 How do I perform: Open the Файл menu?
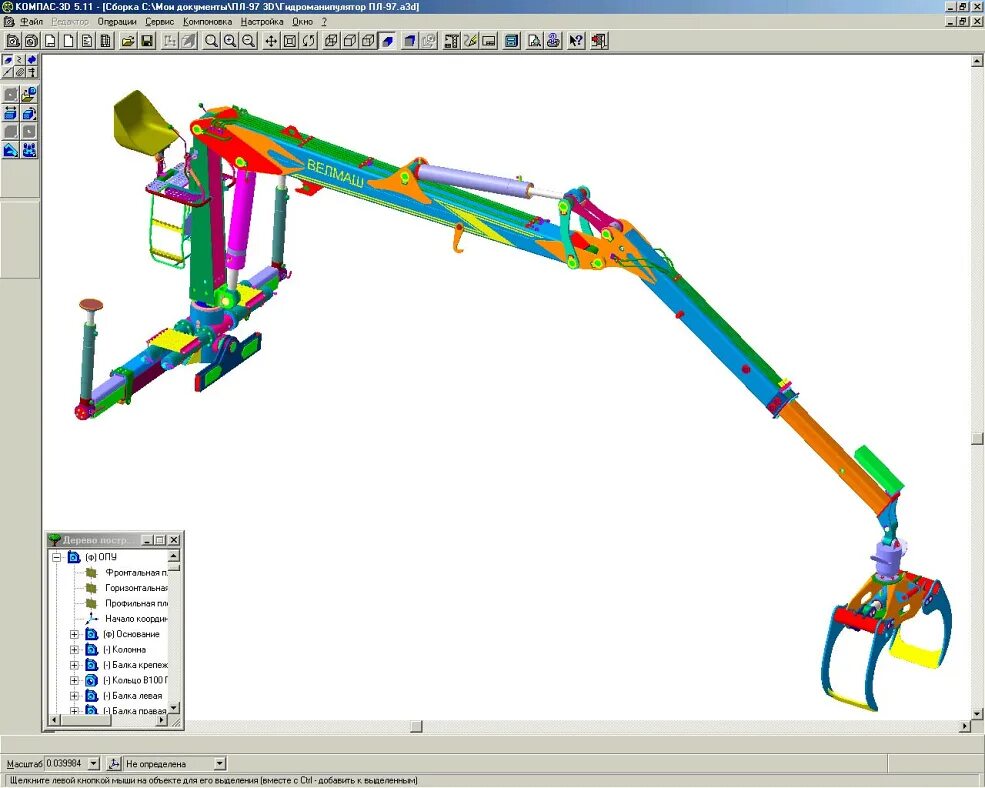coord(31,22)
